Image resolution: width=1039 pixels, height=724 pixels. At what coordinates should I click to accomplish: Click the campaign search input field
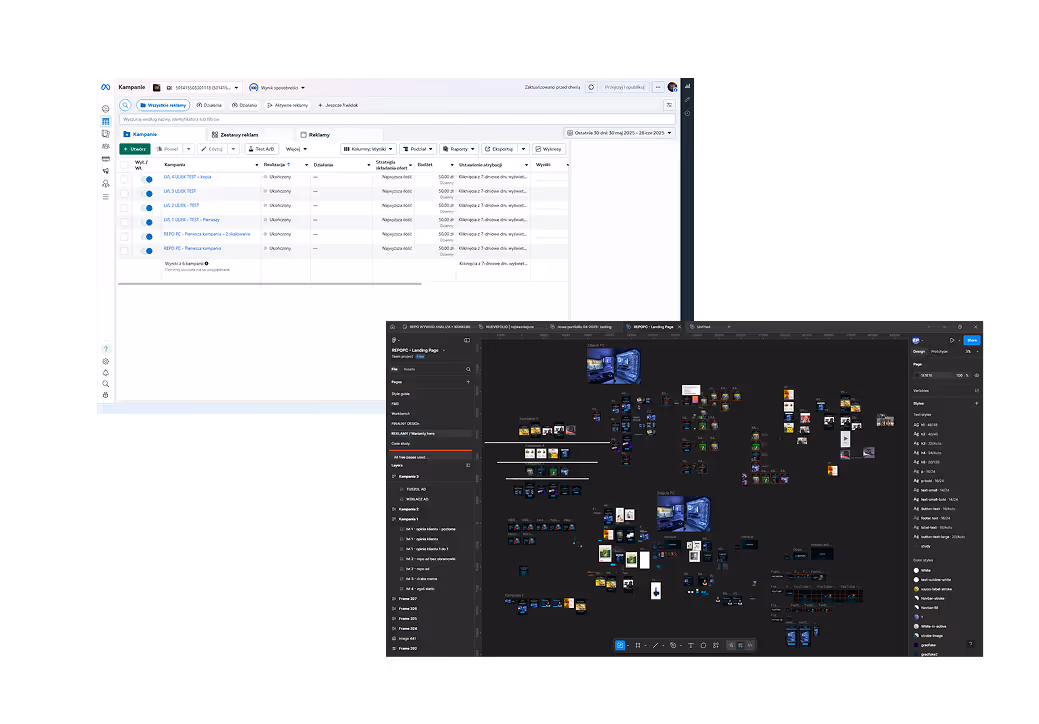(397, 119)
